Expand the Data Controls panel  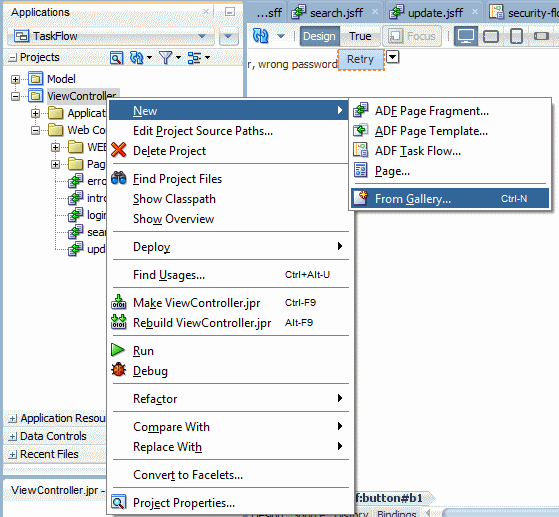tap(12, 436)
